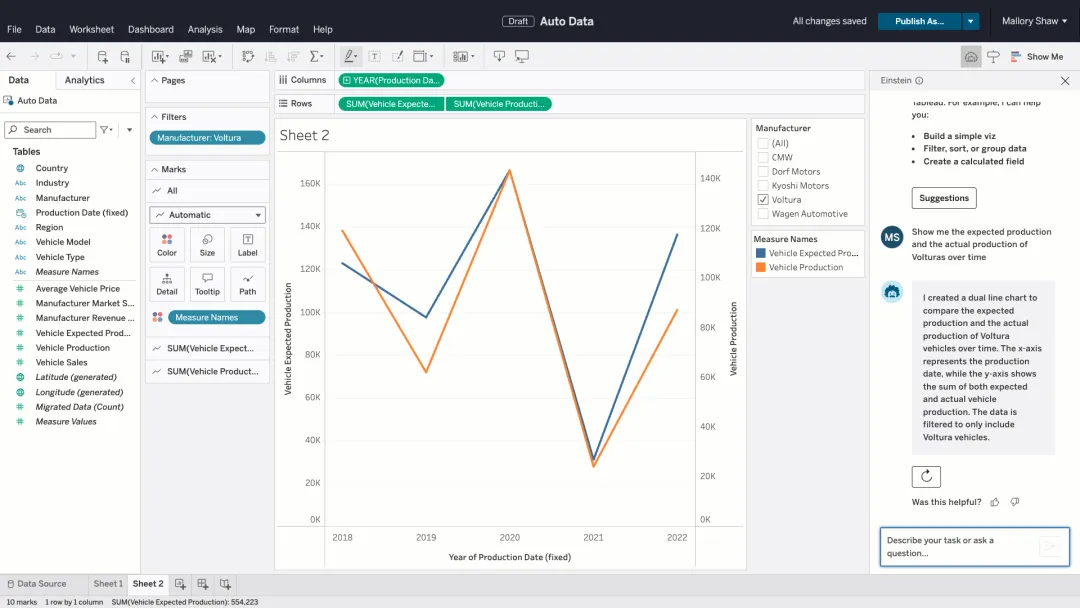Open the Analysis menu
The height and width of the screenshot is (608, 1080).
[205, 30]
